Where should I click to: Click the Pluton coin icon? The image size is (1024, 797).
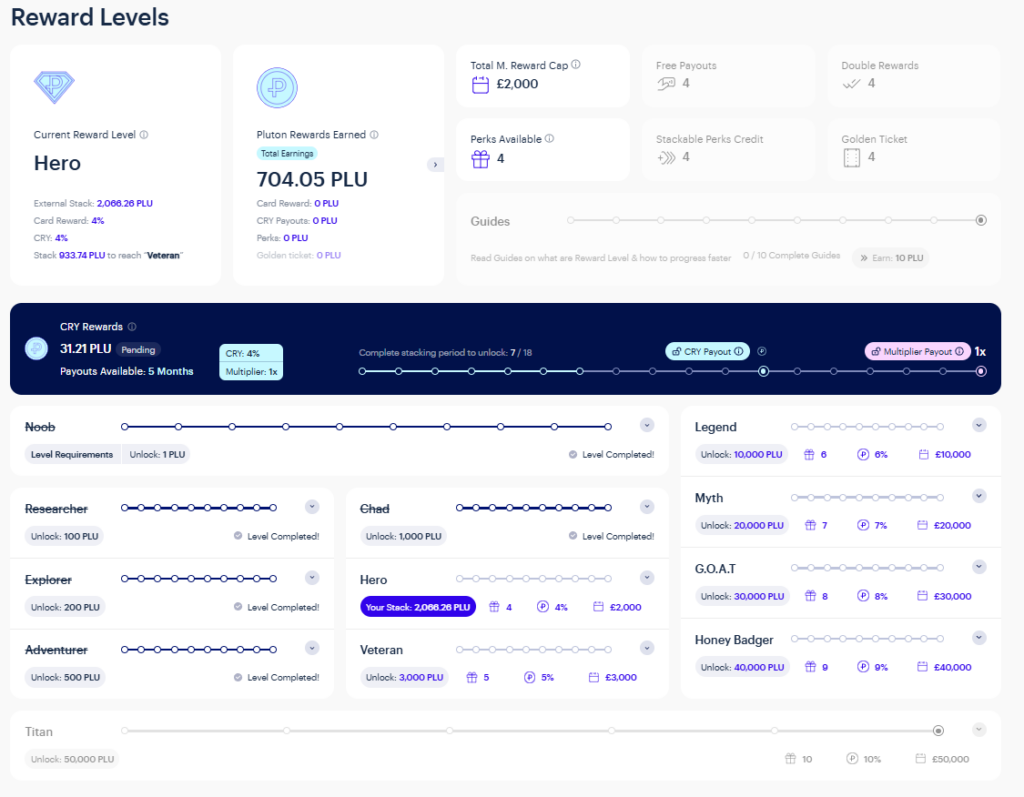[x=277, y=88]
